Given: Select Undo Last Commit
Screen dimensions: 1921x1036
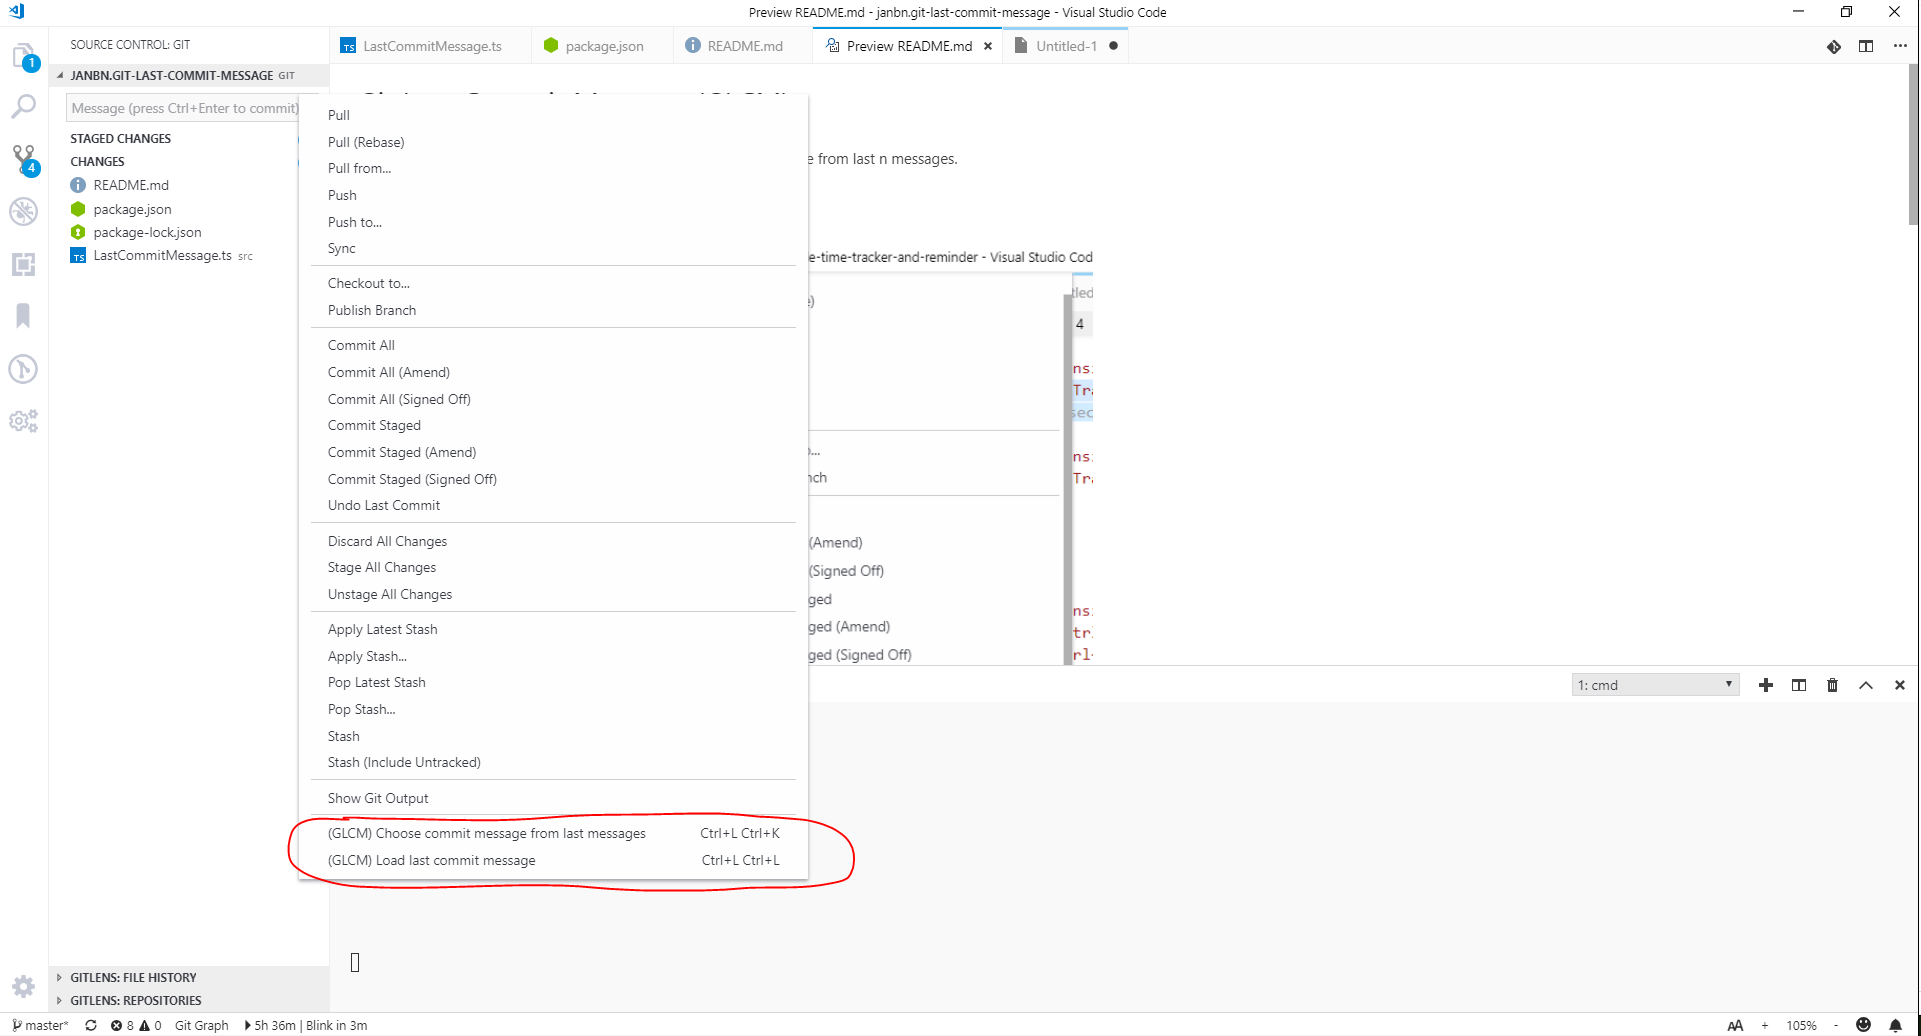Looking at the screenshot, I should (553, 505).
